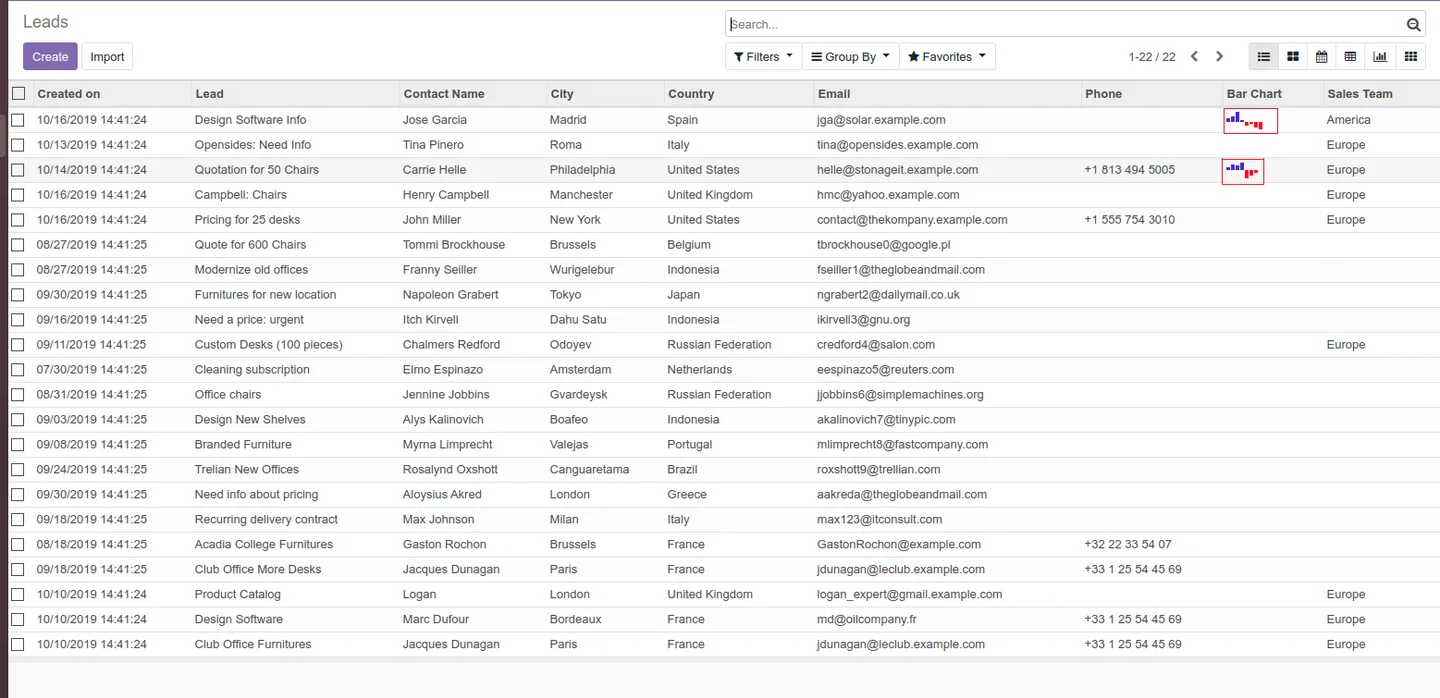Open the Filters dropdown
This screenshot has width=1440, height=698.
763,57
